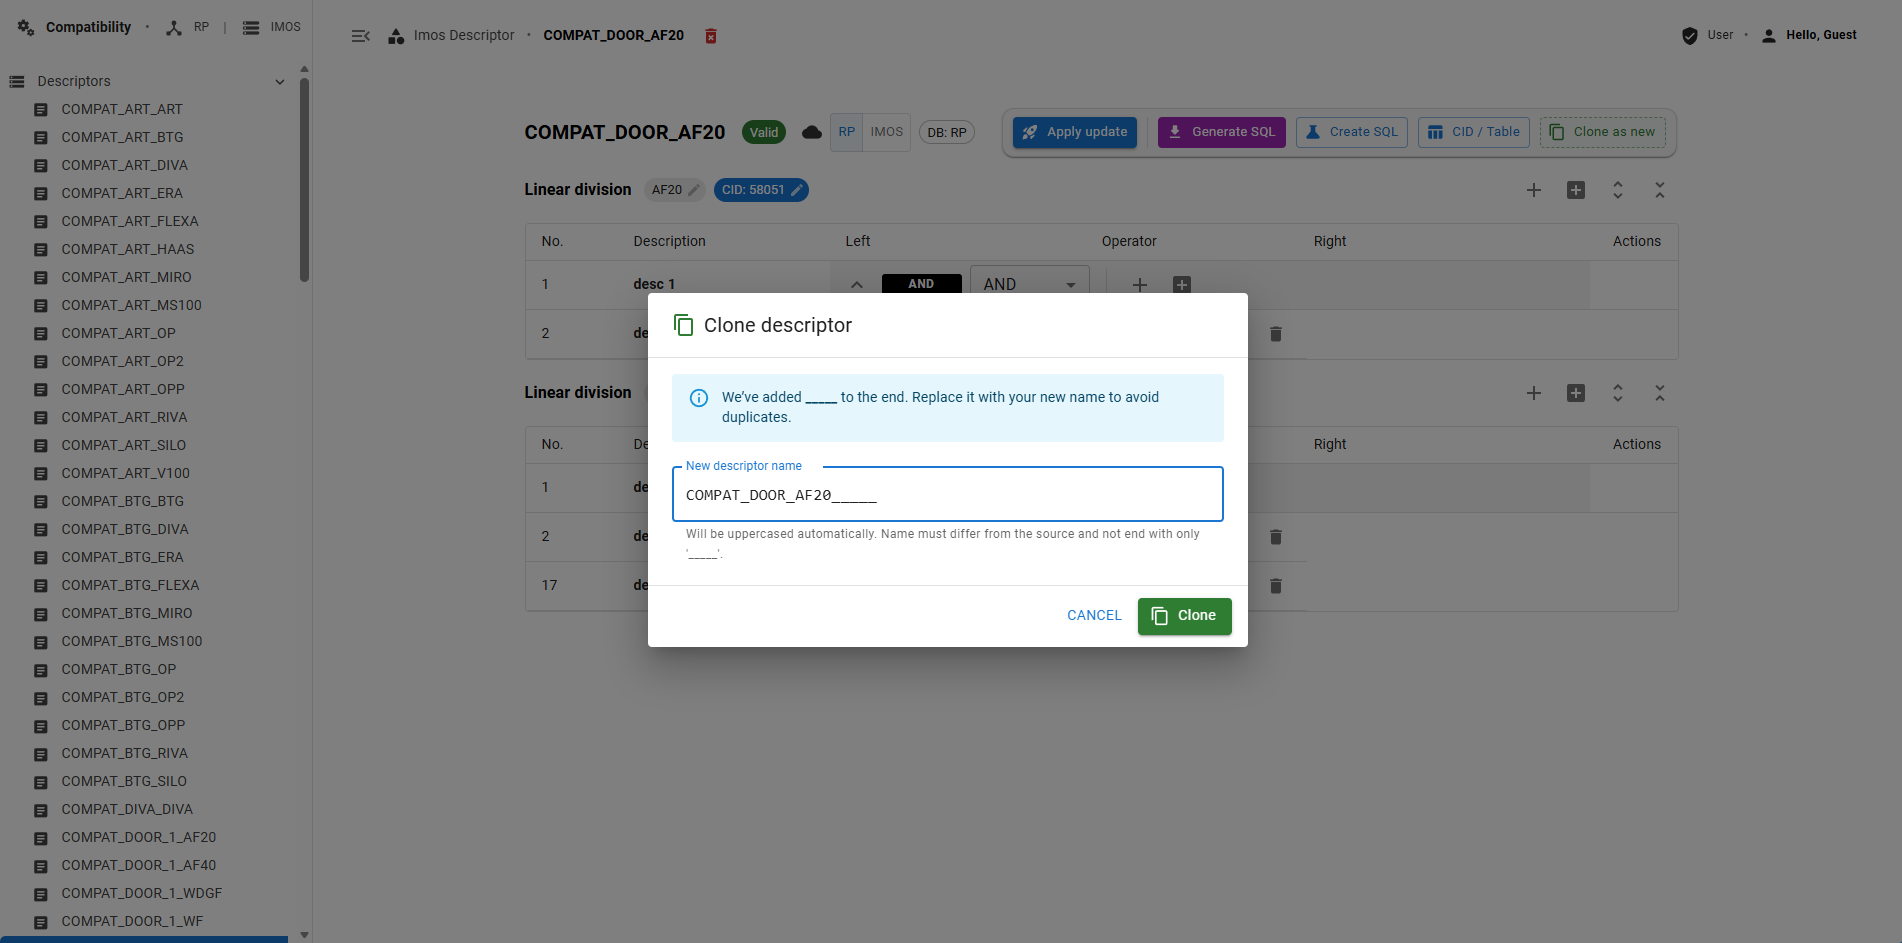Collapse row 1 chevron up
Screen dimensions: 1902x943
(x=857, y=285)
